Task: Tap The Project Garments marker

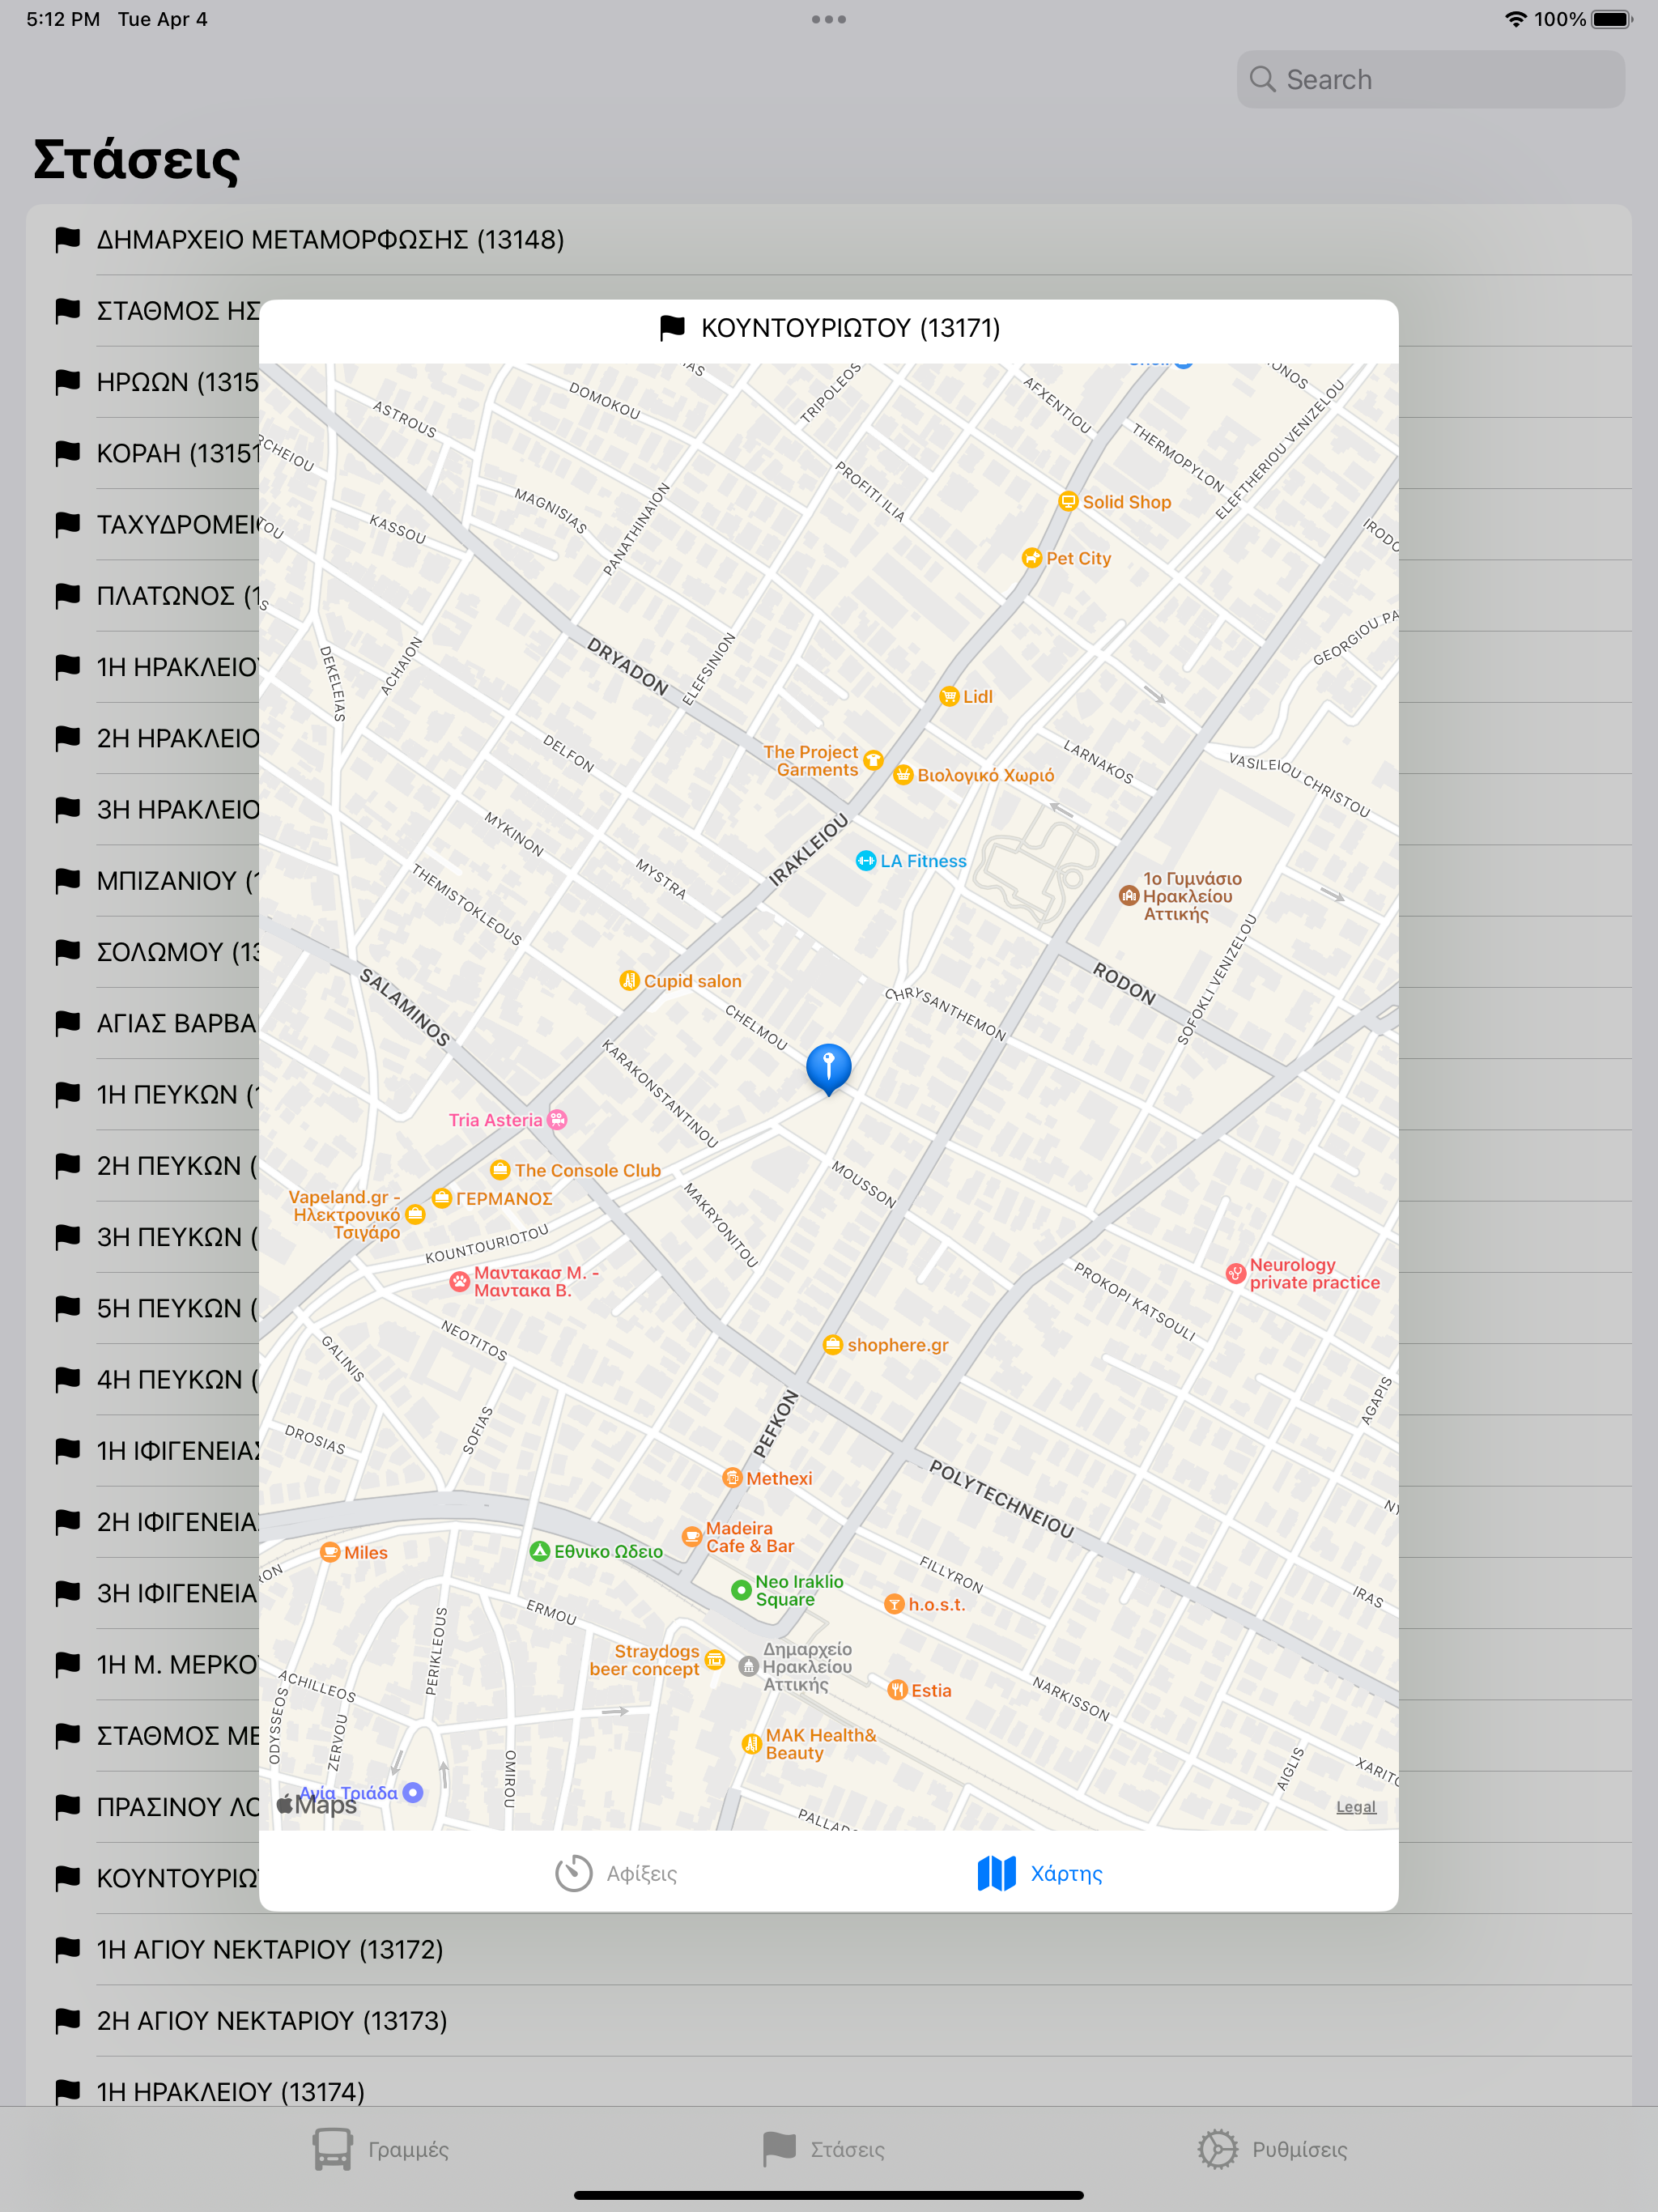Action: pos(873,760)
